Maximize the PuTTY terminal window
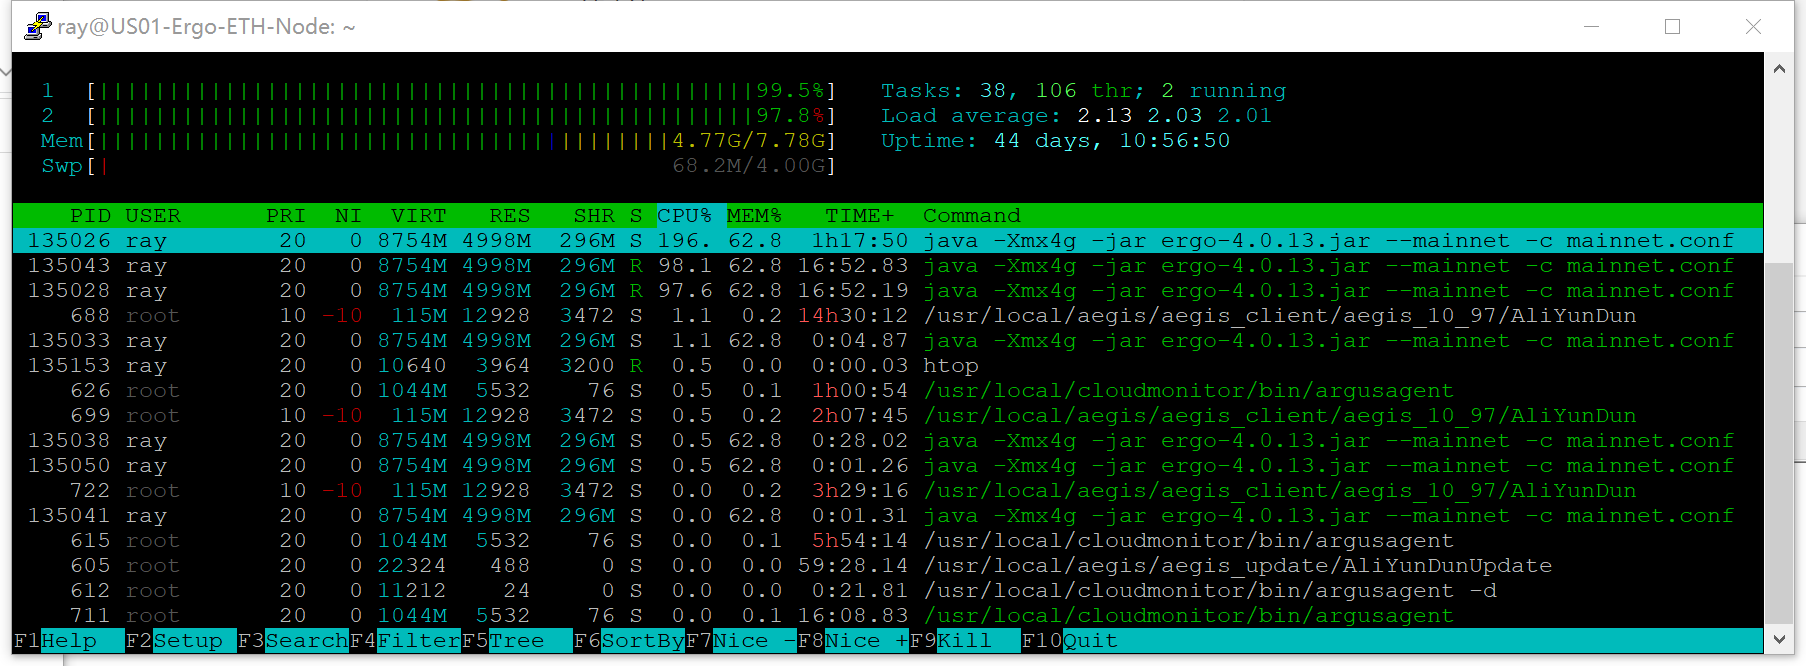The height and width of the screenshot is (666, 1806). click(1672, 26)
